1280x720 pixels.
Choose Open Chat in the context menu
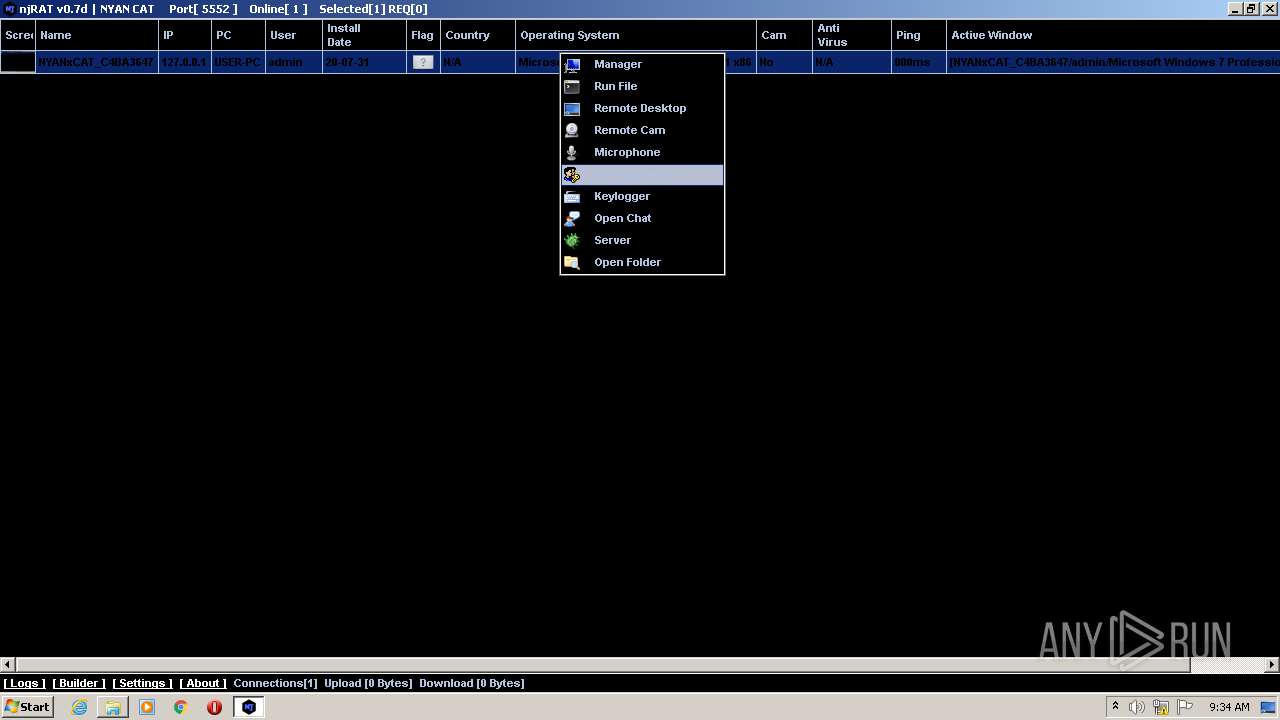pos(642,218)
